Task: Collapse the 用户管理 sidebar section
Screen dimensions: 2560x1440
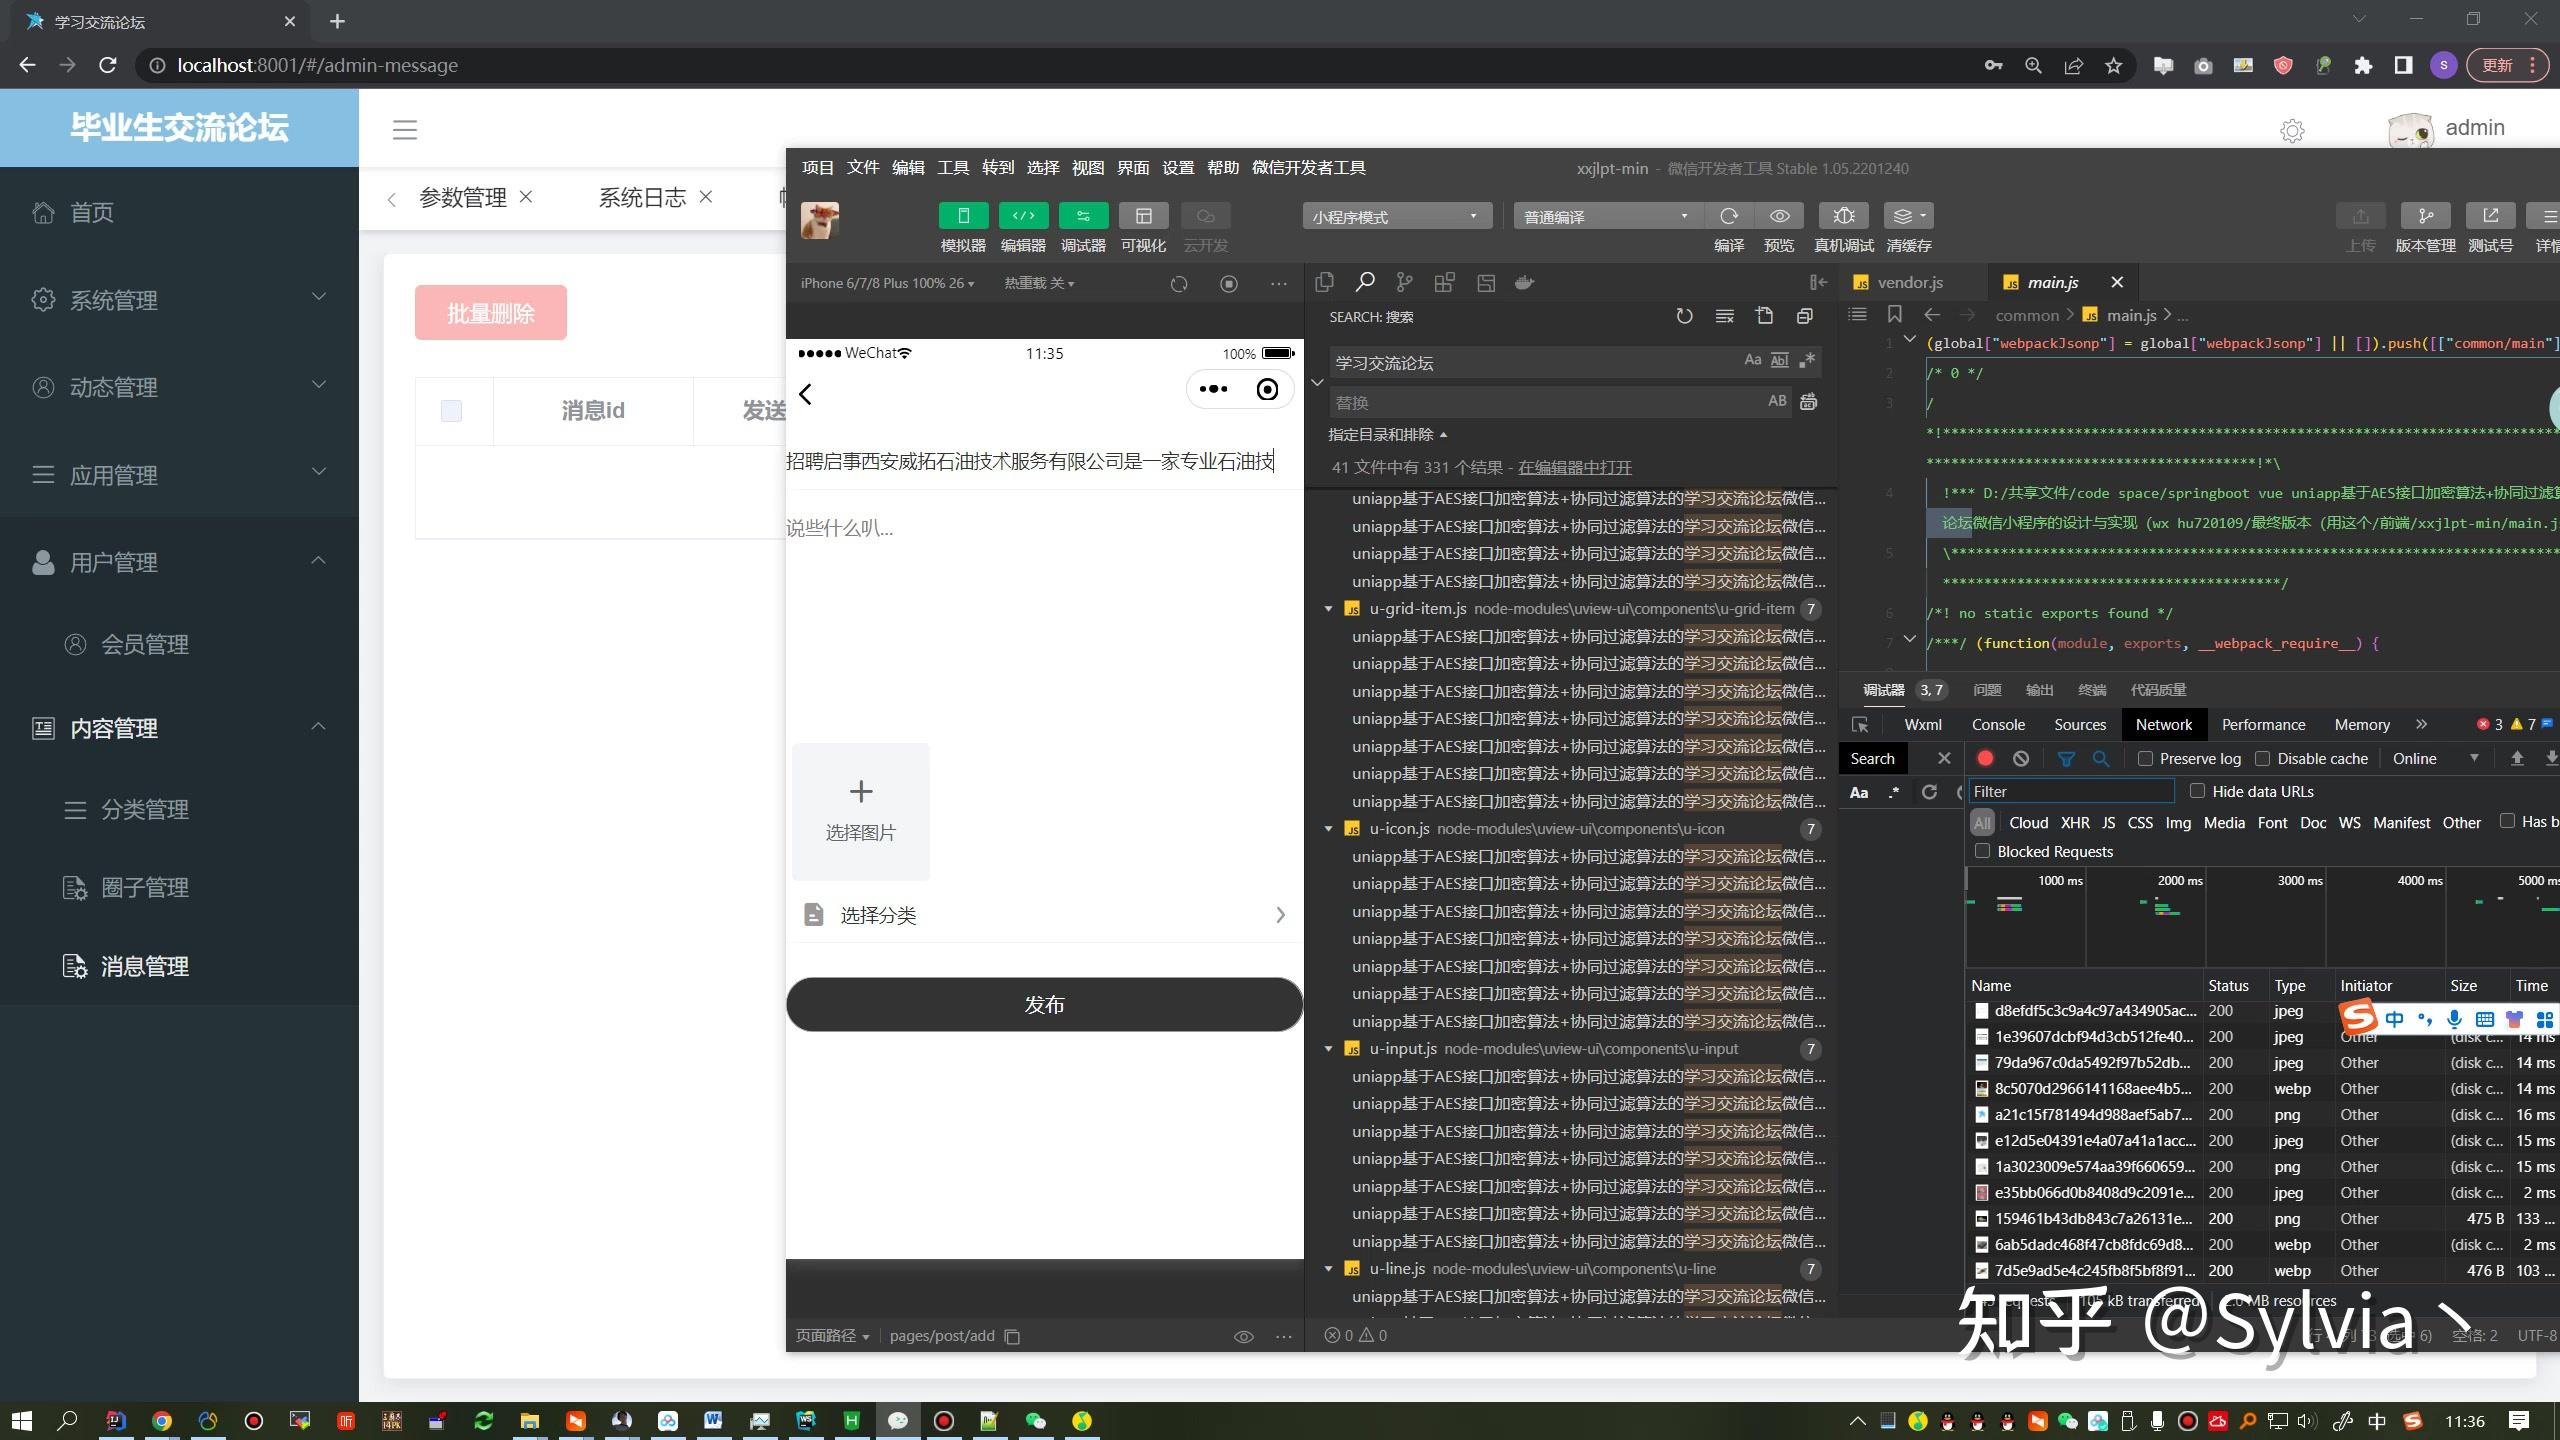Action: pyautogui.click(x=318, y=562)
